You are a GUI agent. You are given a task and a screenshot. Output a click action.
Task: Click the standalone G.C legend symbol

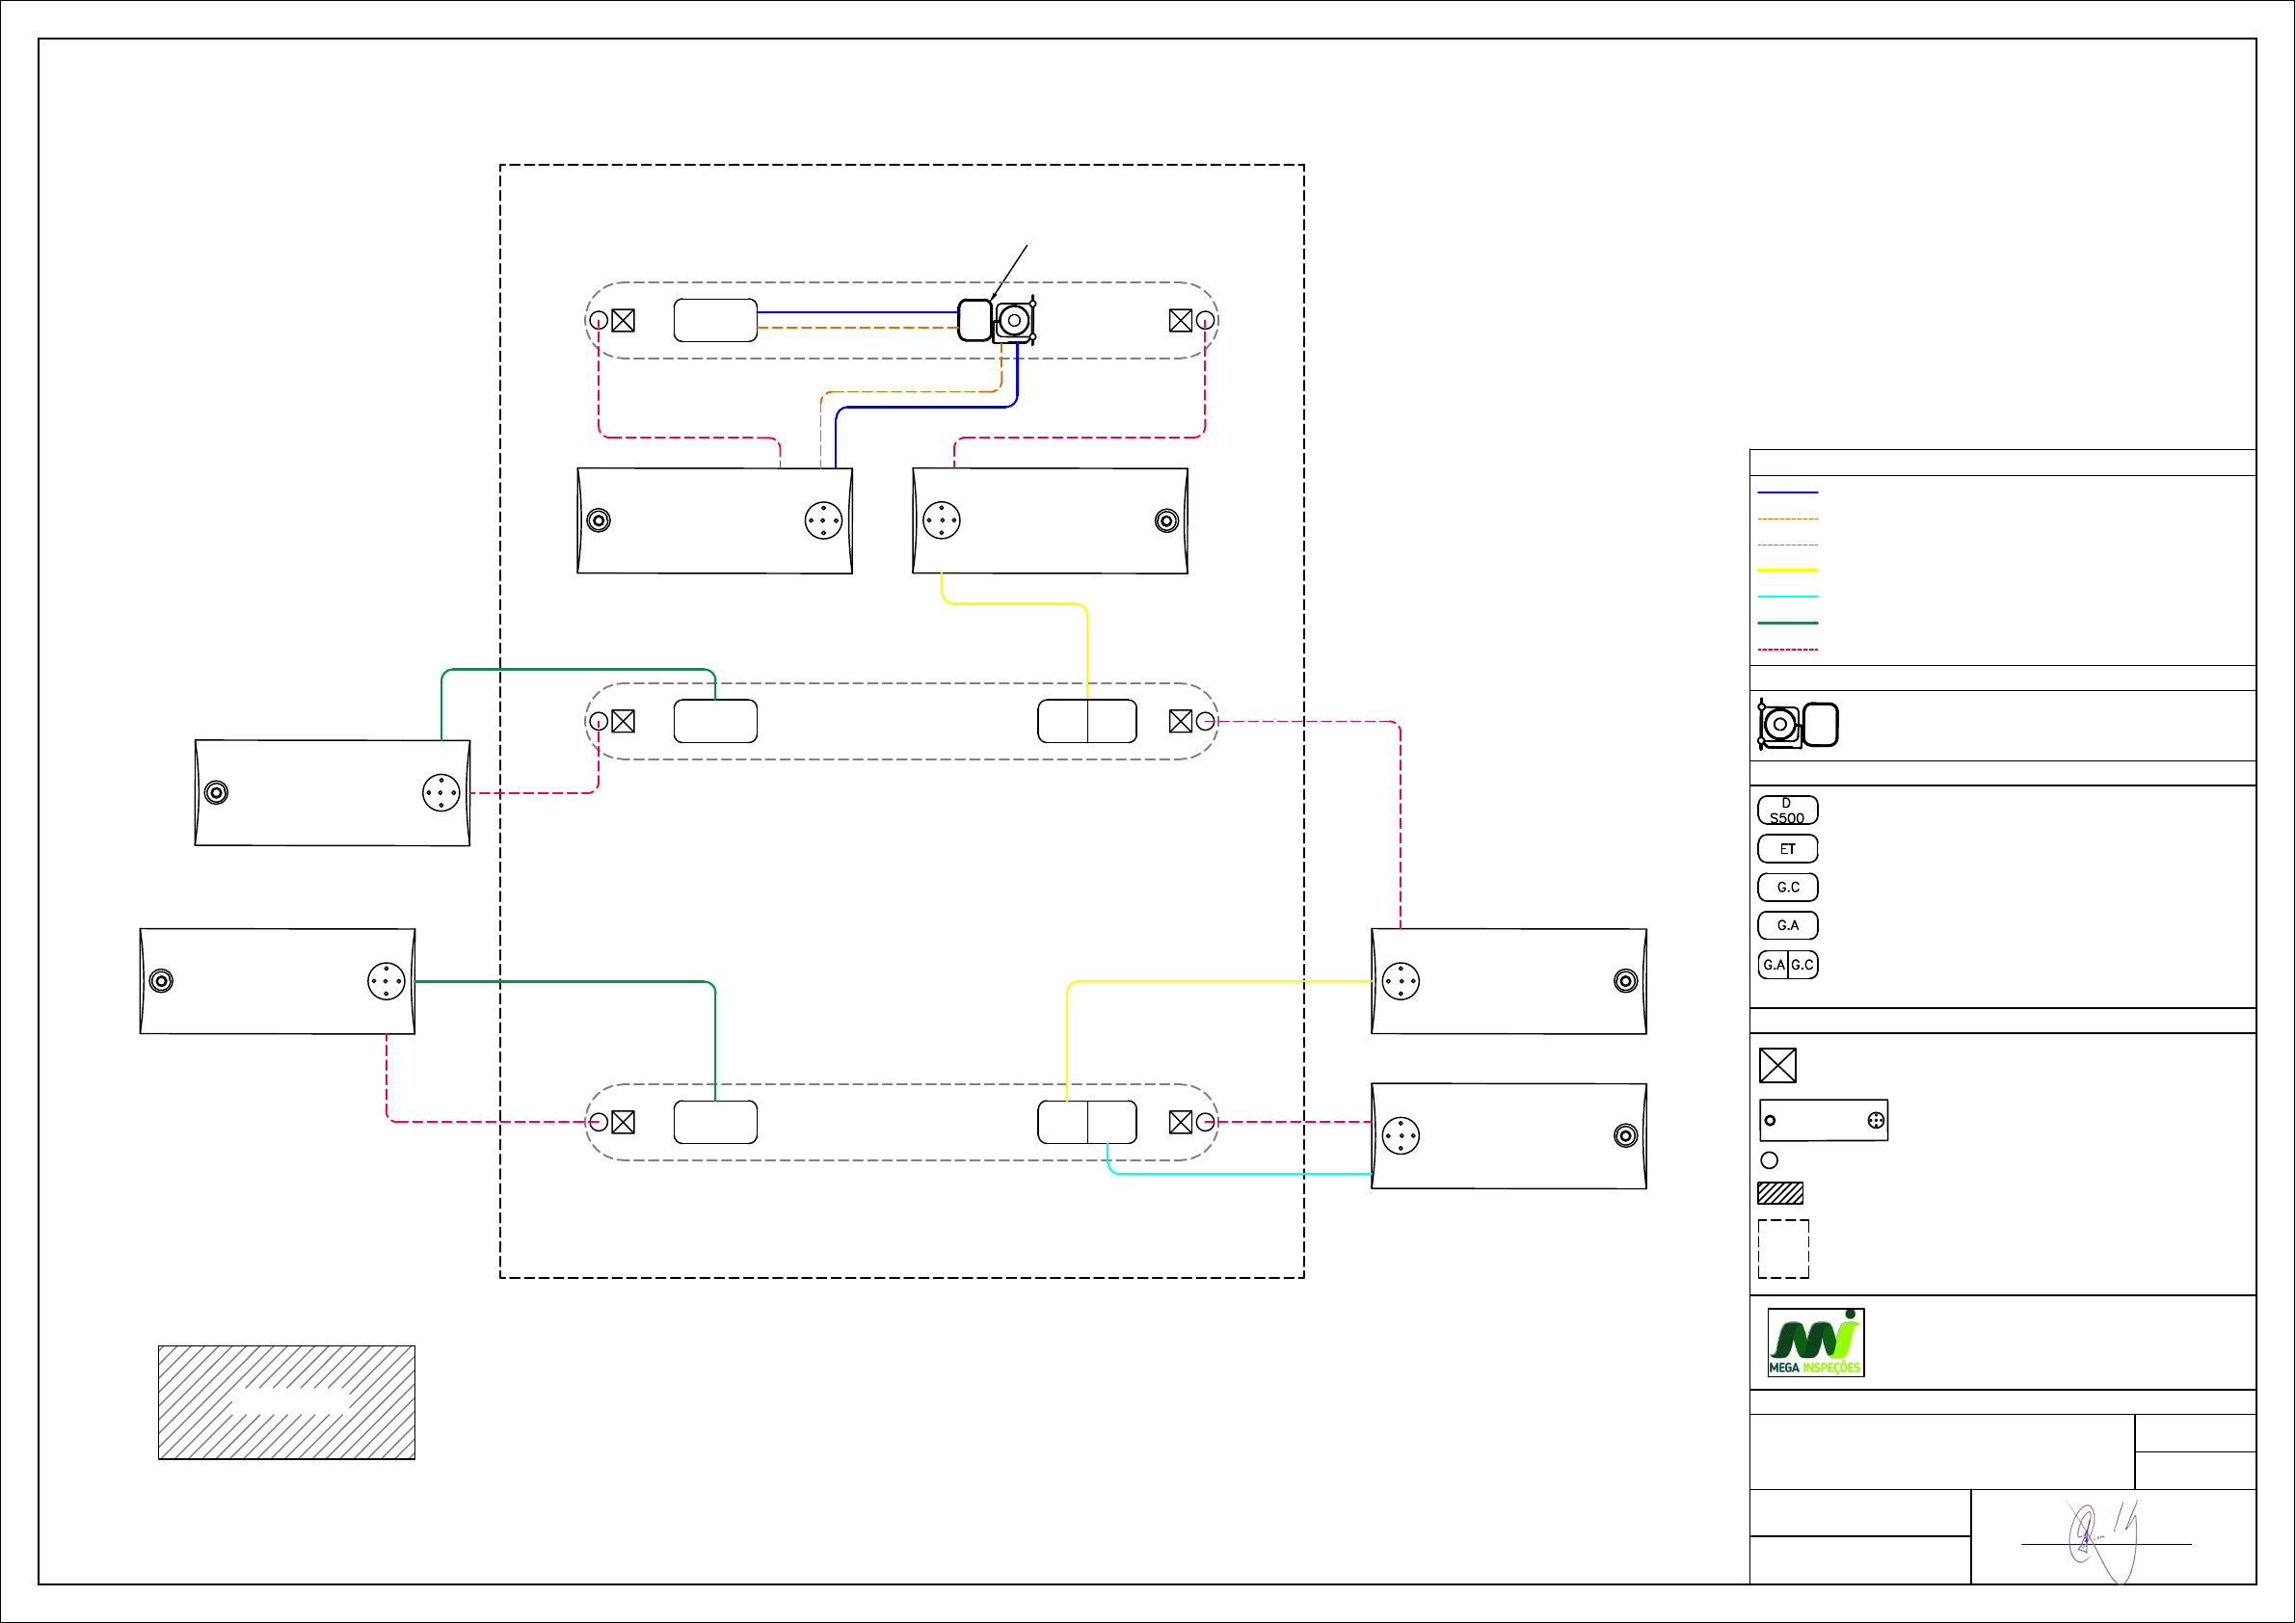1787,887
